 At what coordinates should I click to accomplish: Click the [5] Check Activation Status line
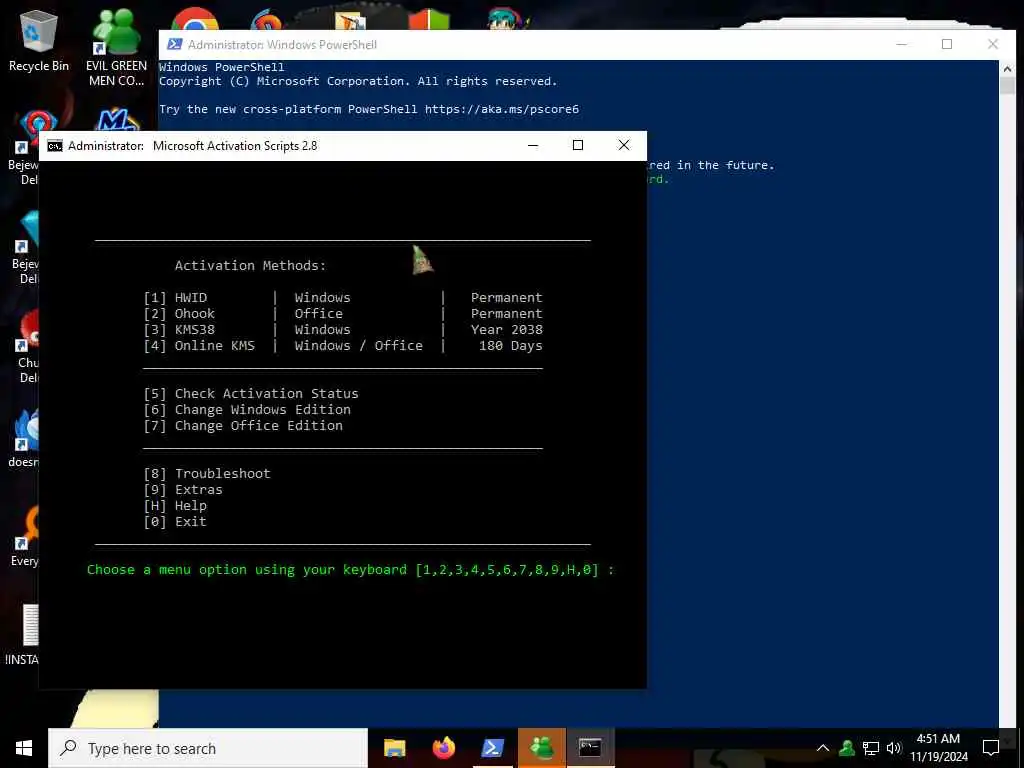point(251,394)
